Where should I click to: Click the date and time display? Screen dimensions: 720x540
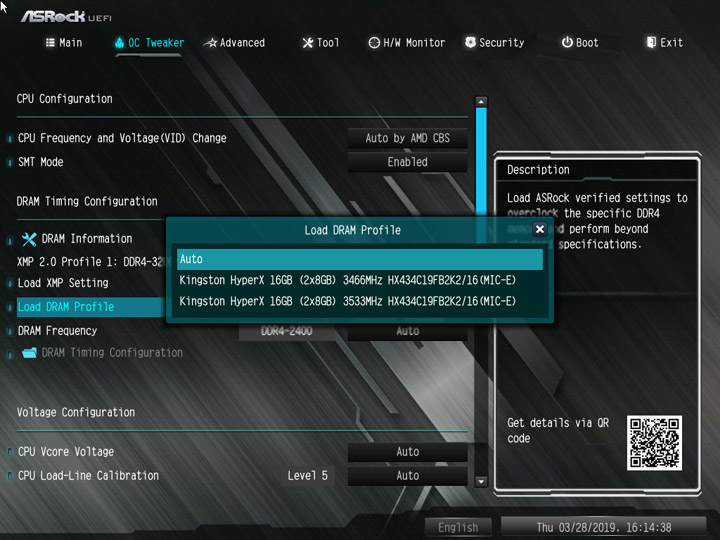pyautogui.click(x=604, y=527)
